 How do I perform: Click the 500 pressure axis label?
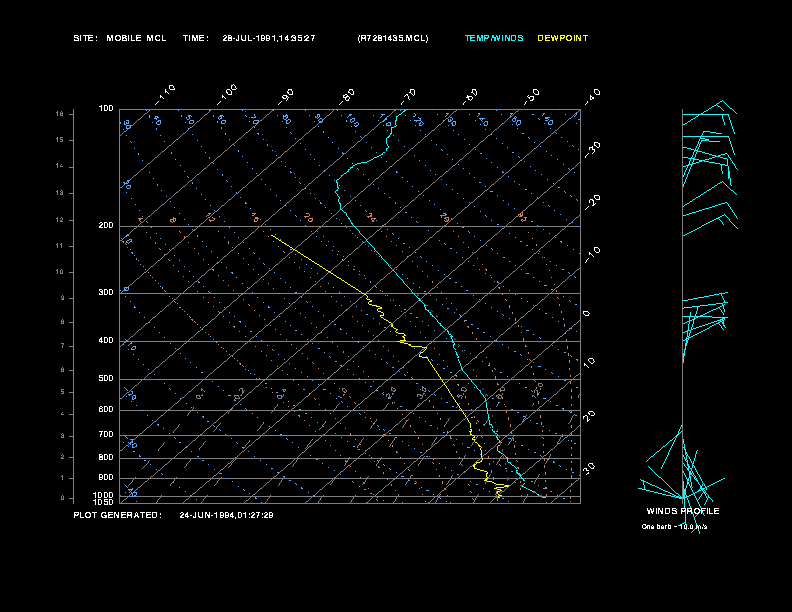(x=106, y=379)
